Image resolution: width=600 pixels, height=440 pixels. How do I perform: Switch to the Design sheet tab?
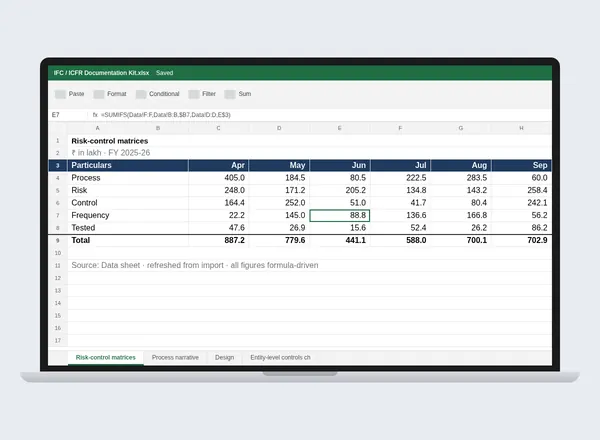[224, 357]
